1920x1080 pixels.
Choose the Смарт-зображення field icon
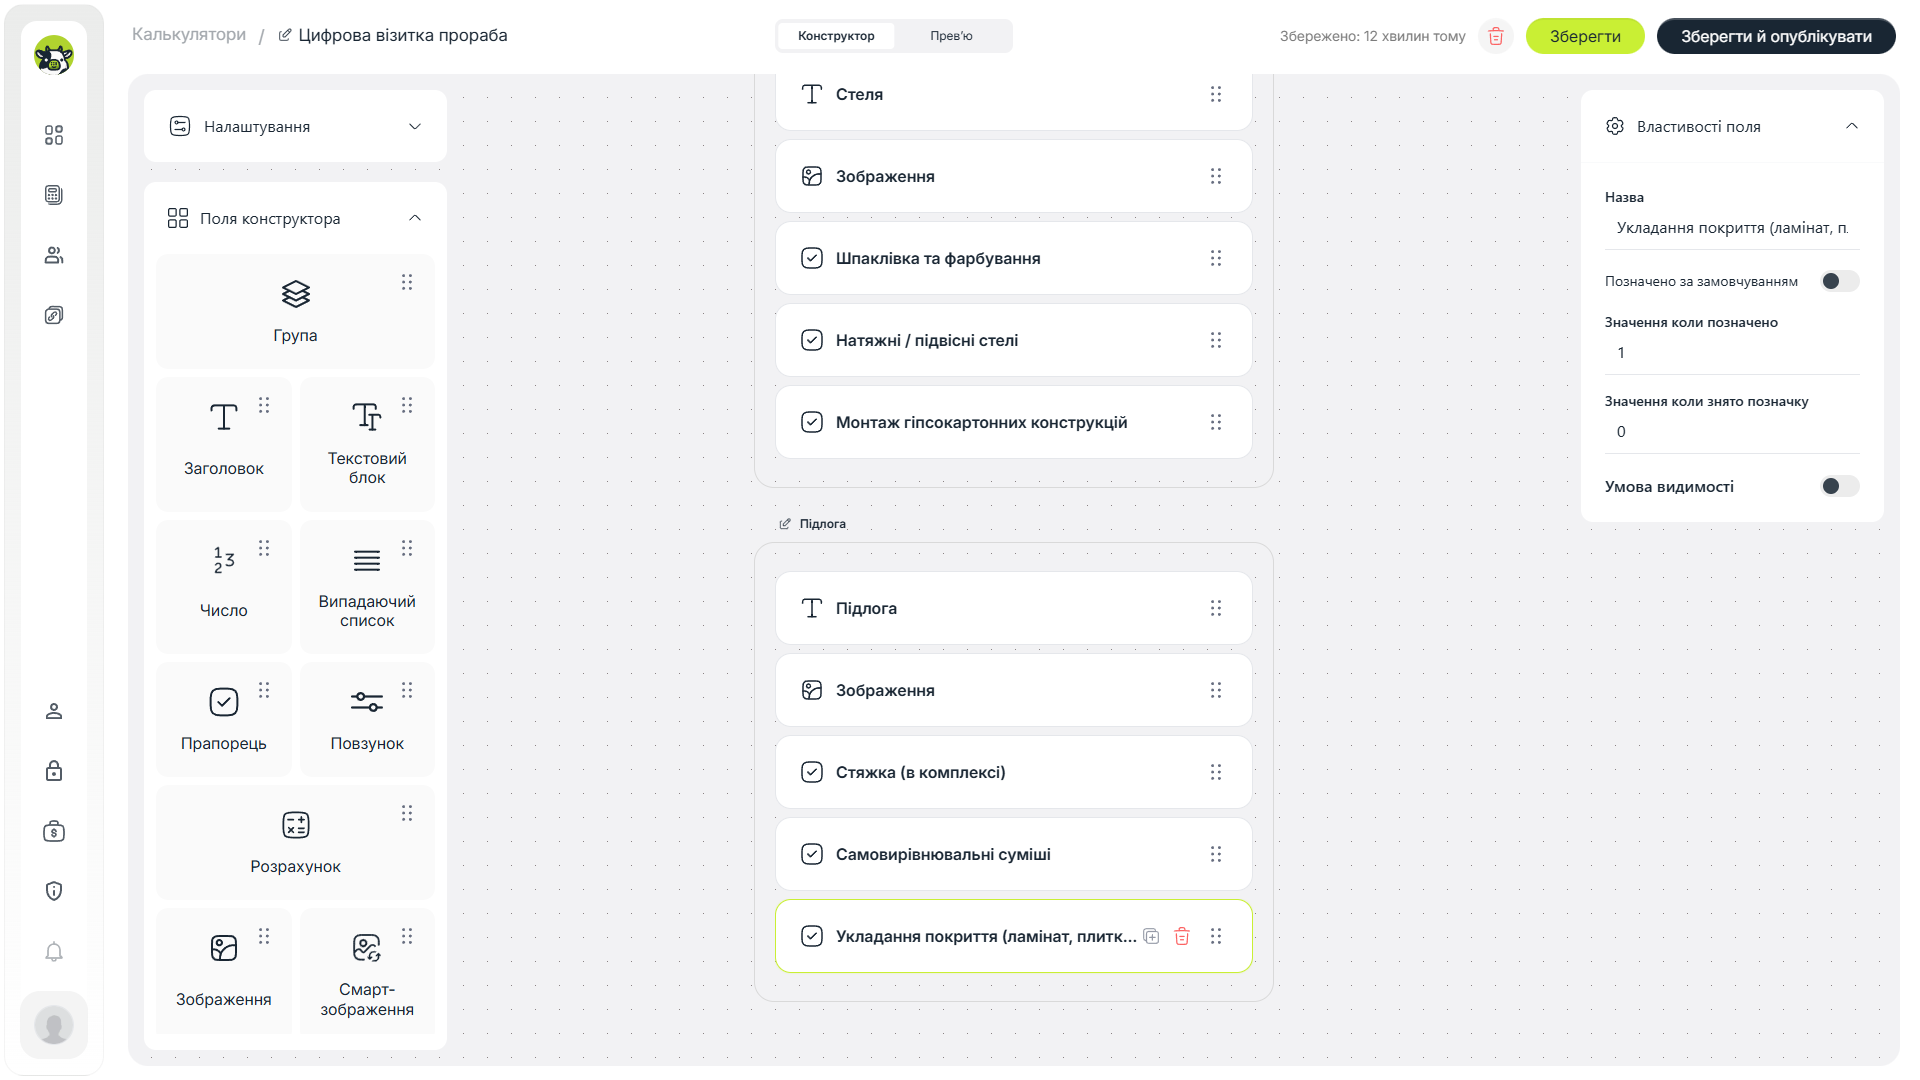(x=367, y=948)
